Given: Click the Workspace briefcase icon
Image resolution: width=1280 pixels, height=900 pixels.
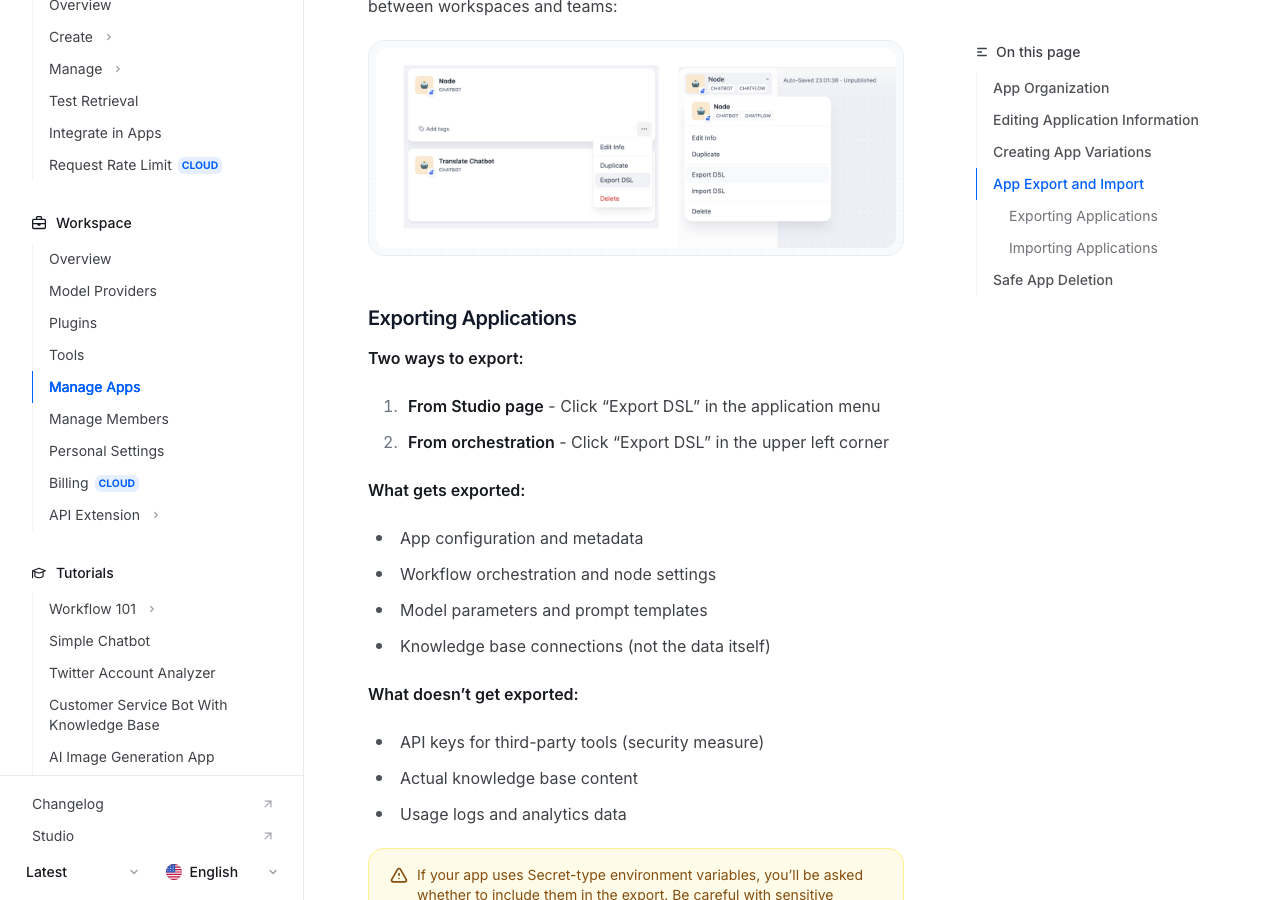Looking at the screenshot, I should [x=39, y=223].
